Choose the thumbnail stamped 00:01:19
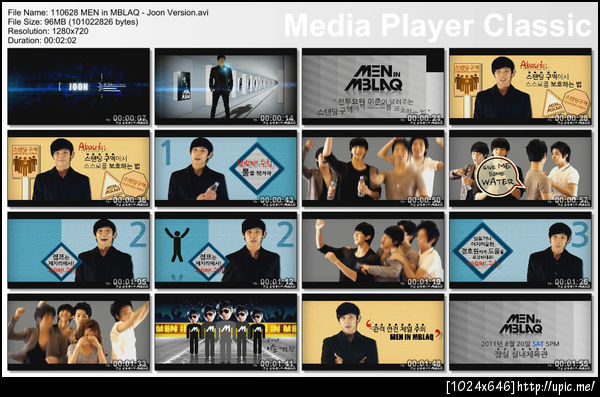 (x=373, y=250)
